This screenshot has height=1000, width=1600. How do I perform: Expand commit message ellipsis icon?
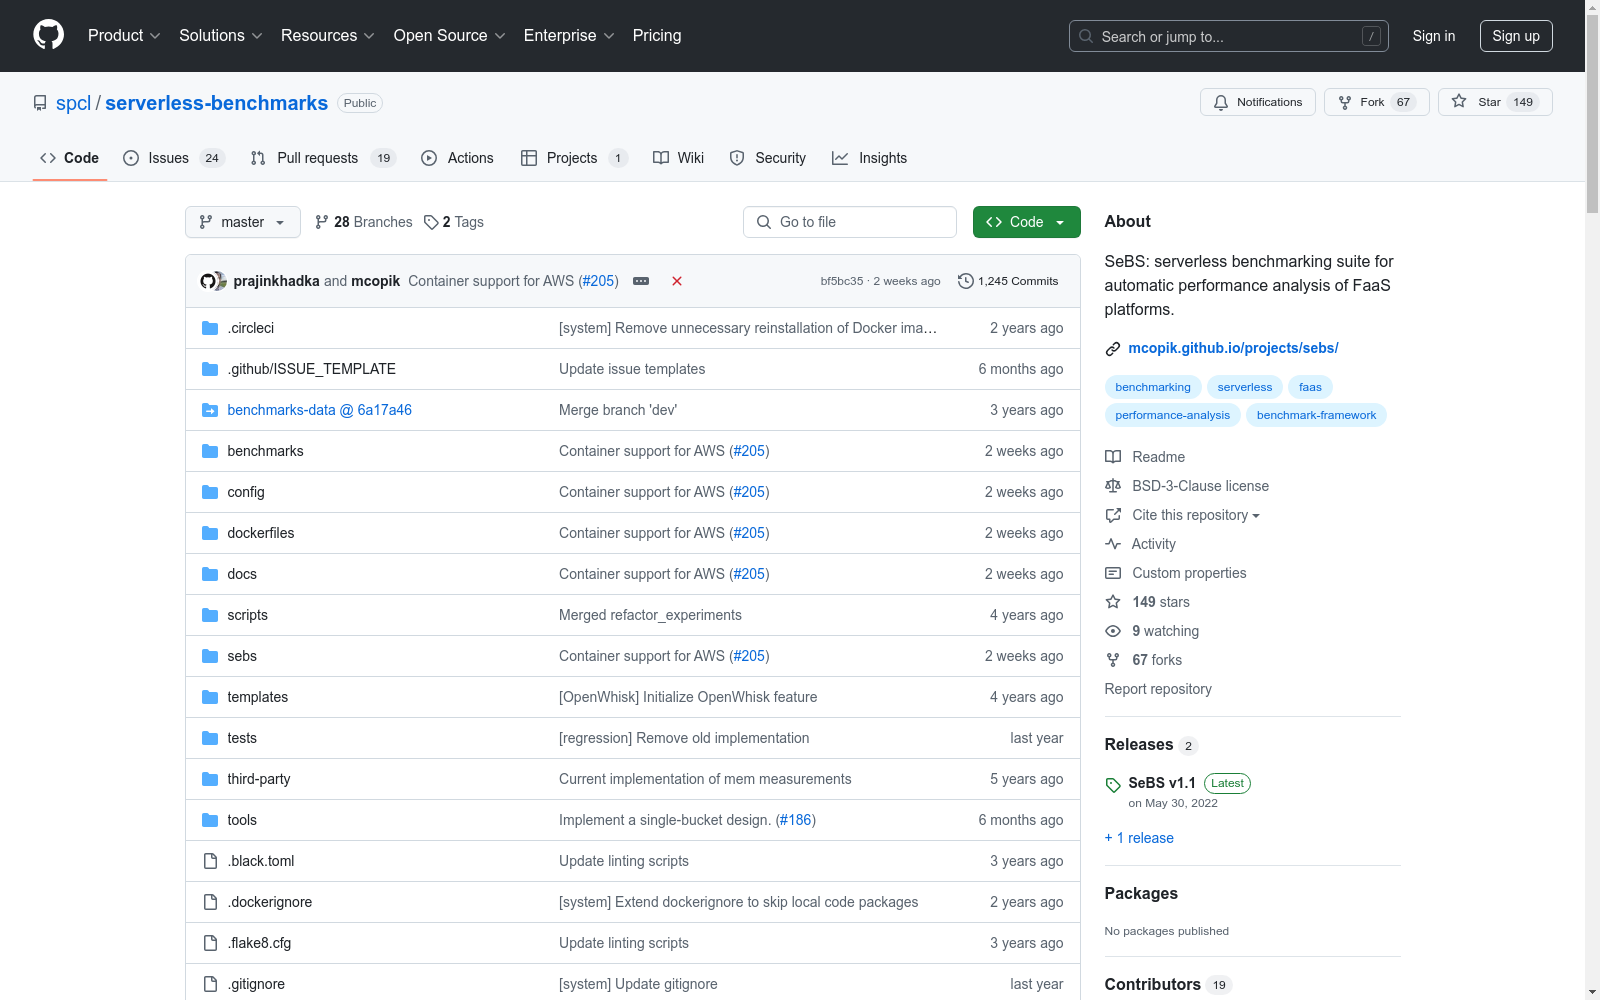pos(641,281)
